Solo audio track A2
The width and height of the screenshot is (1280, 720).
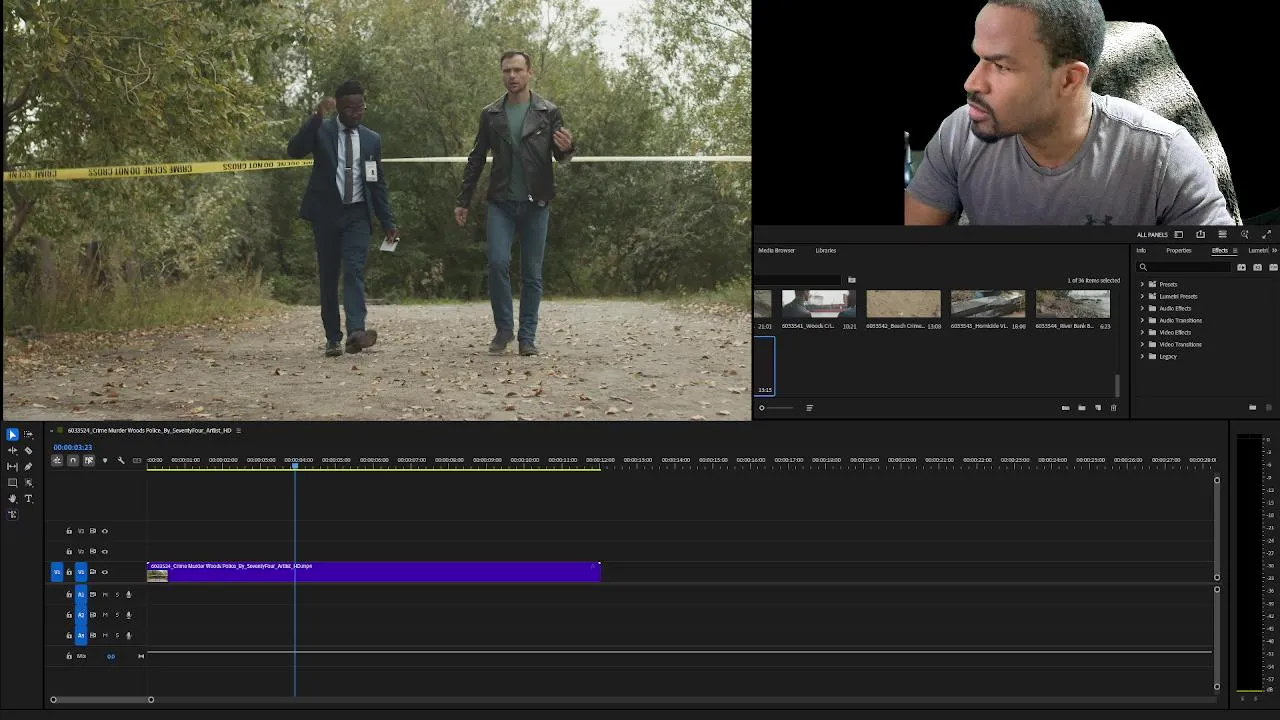(117, 615)
